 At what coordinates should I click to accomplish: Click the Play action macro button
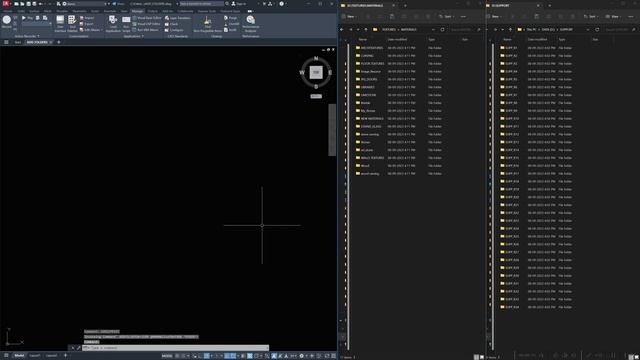tap(27, 18)
